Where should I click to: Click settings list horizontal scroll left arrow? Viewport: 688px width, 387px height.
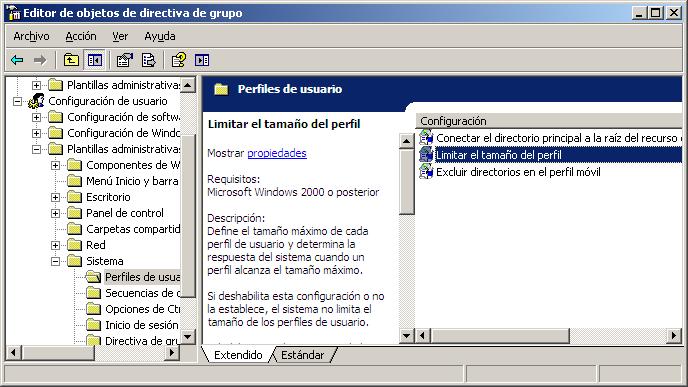[x=423, y=336]
